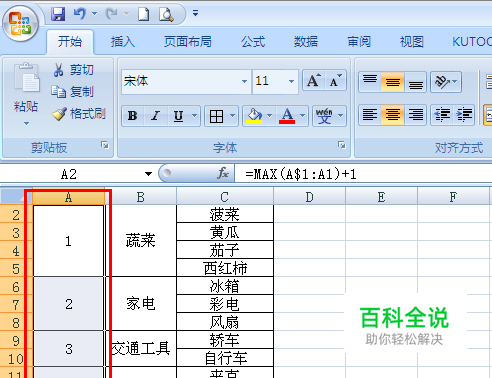Expand the 粘贴 paste options arrow
The height and width of the screenshot is (378, 492).
coord(26,123)
